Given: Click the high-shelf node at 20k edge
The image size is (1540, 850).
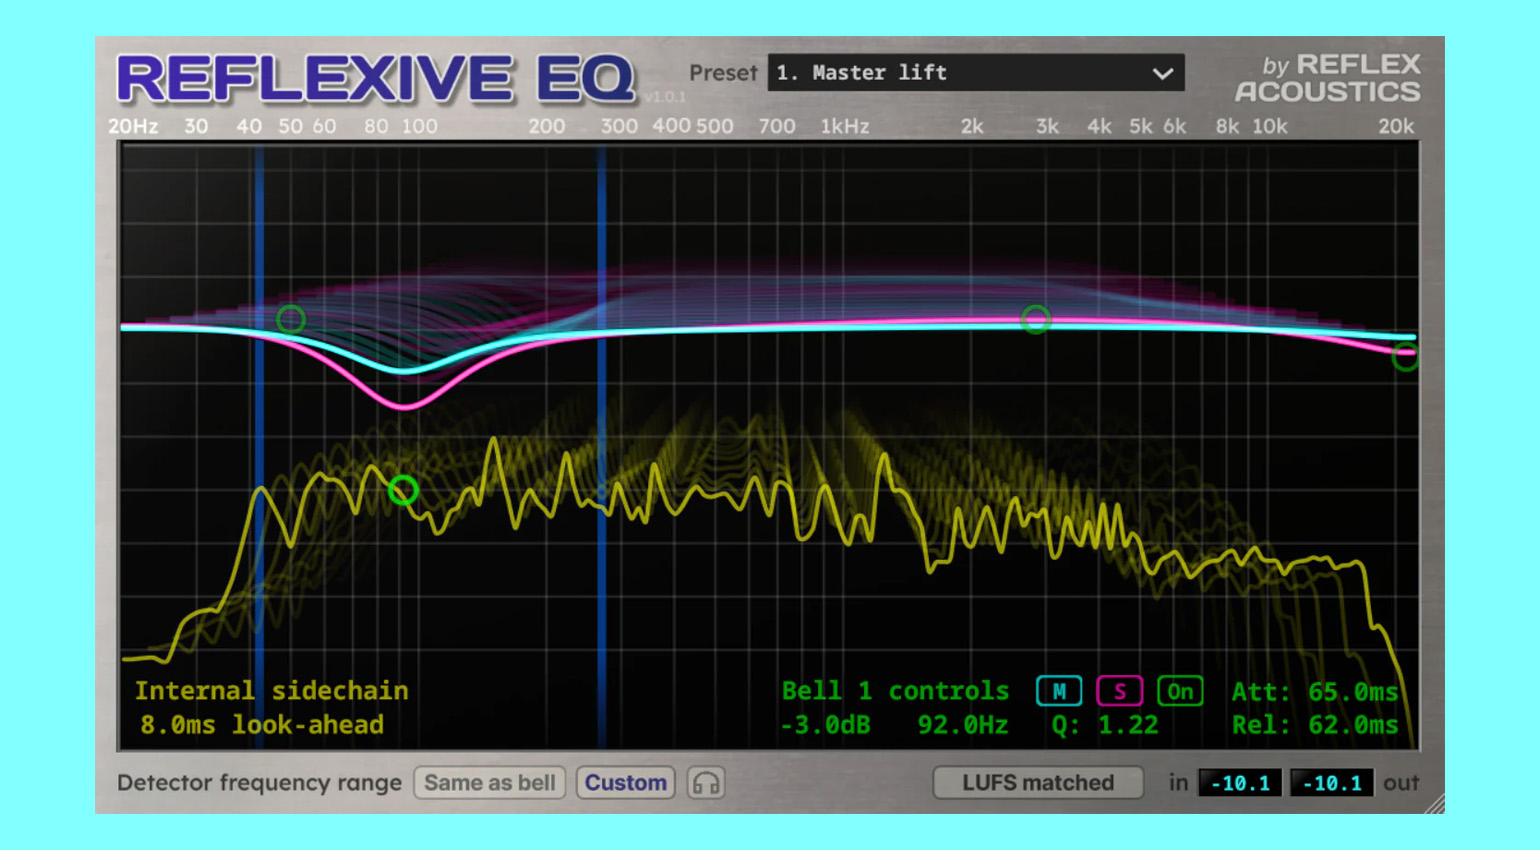Looking at the screenshot, I should (1405, 356).
